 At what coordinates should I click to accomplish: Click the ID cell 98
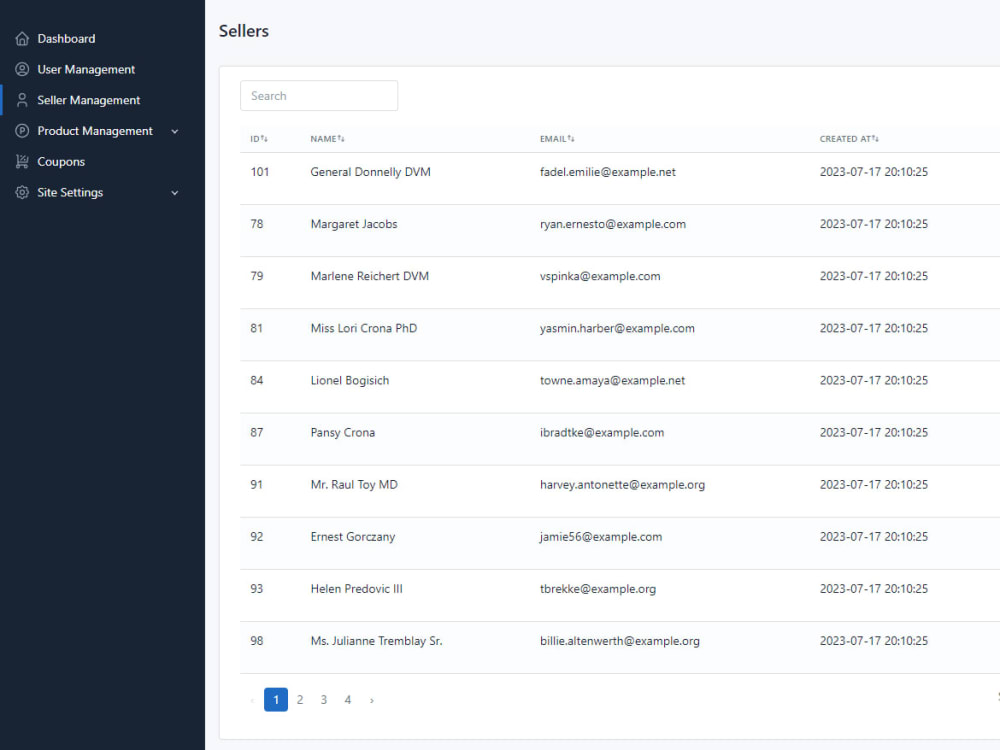click(x=256, y=641)
